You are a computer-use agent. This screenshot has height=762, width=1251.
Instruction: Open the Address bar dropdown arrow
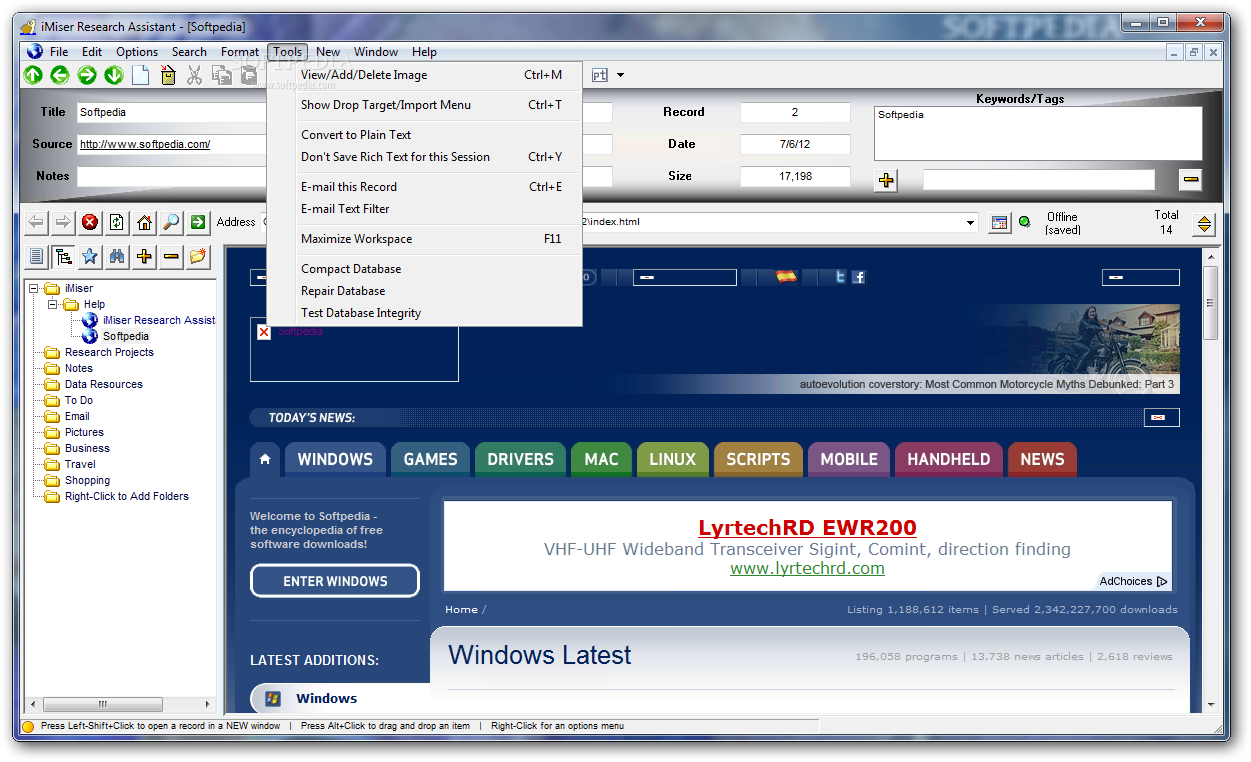(x=970, y=222)
